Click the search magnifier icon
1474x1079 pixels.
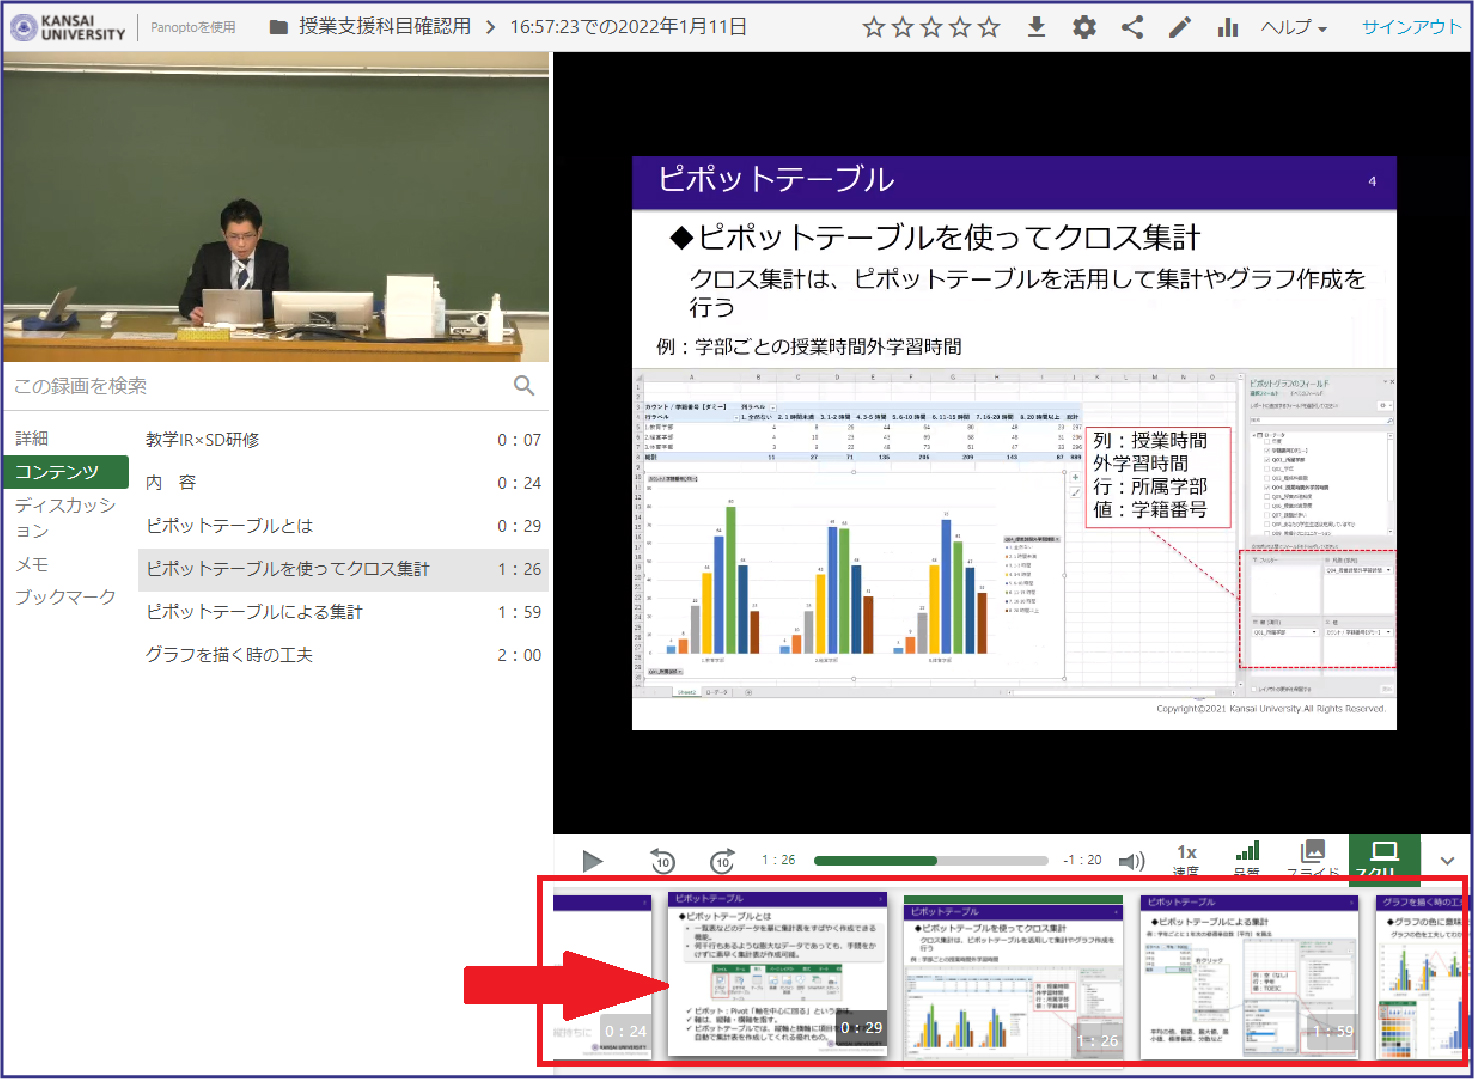(524, 386)
